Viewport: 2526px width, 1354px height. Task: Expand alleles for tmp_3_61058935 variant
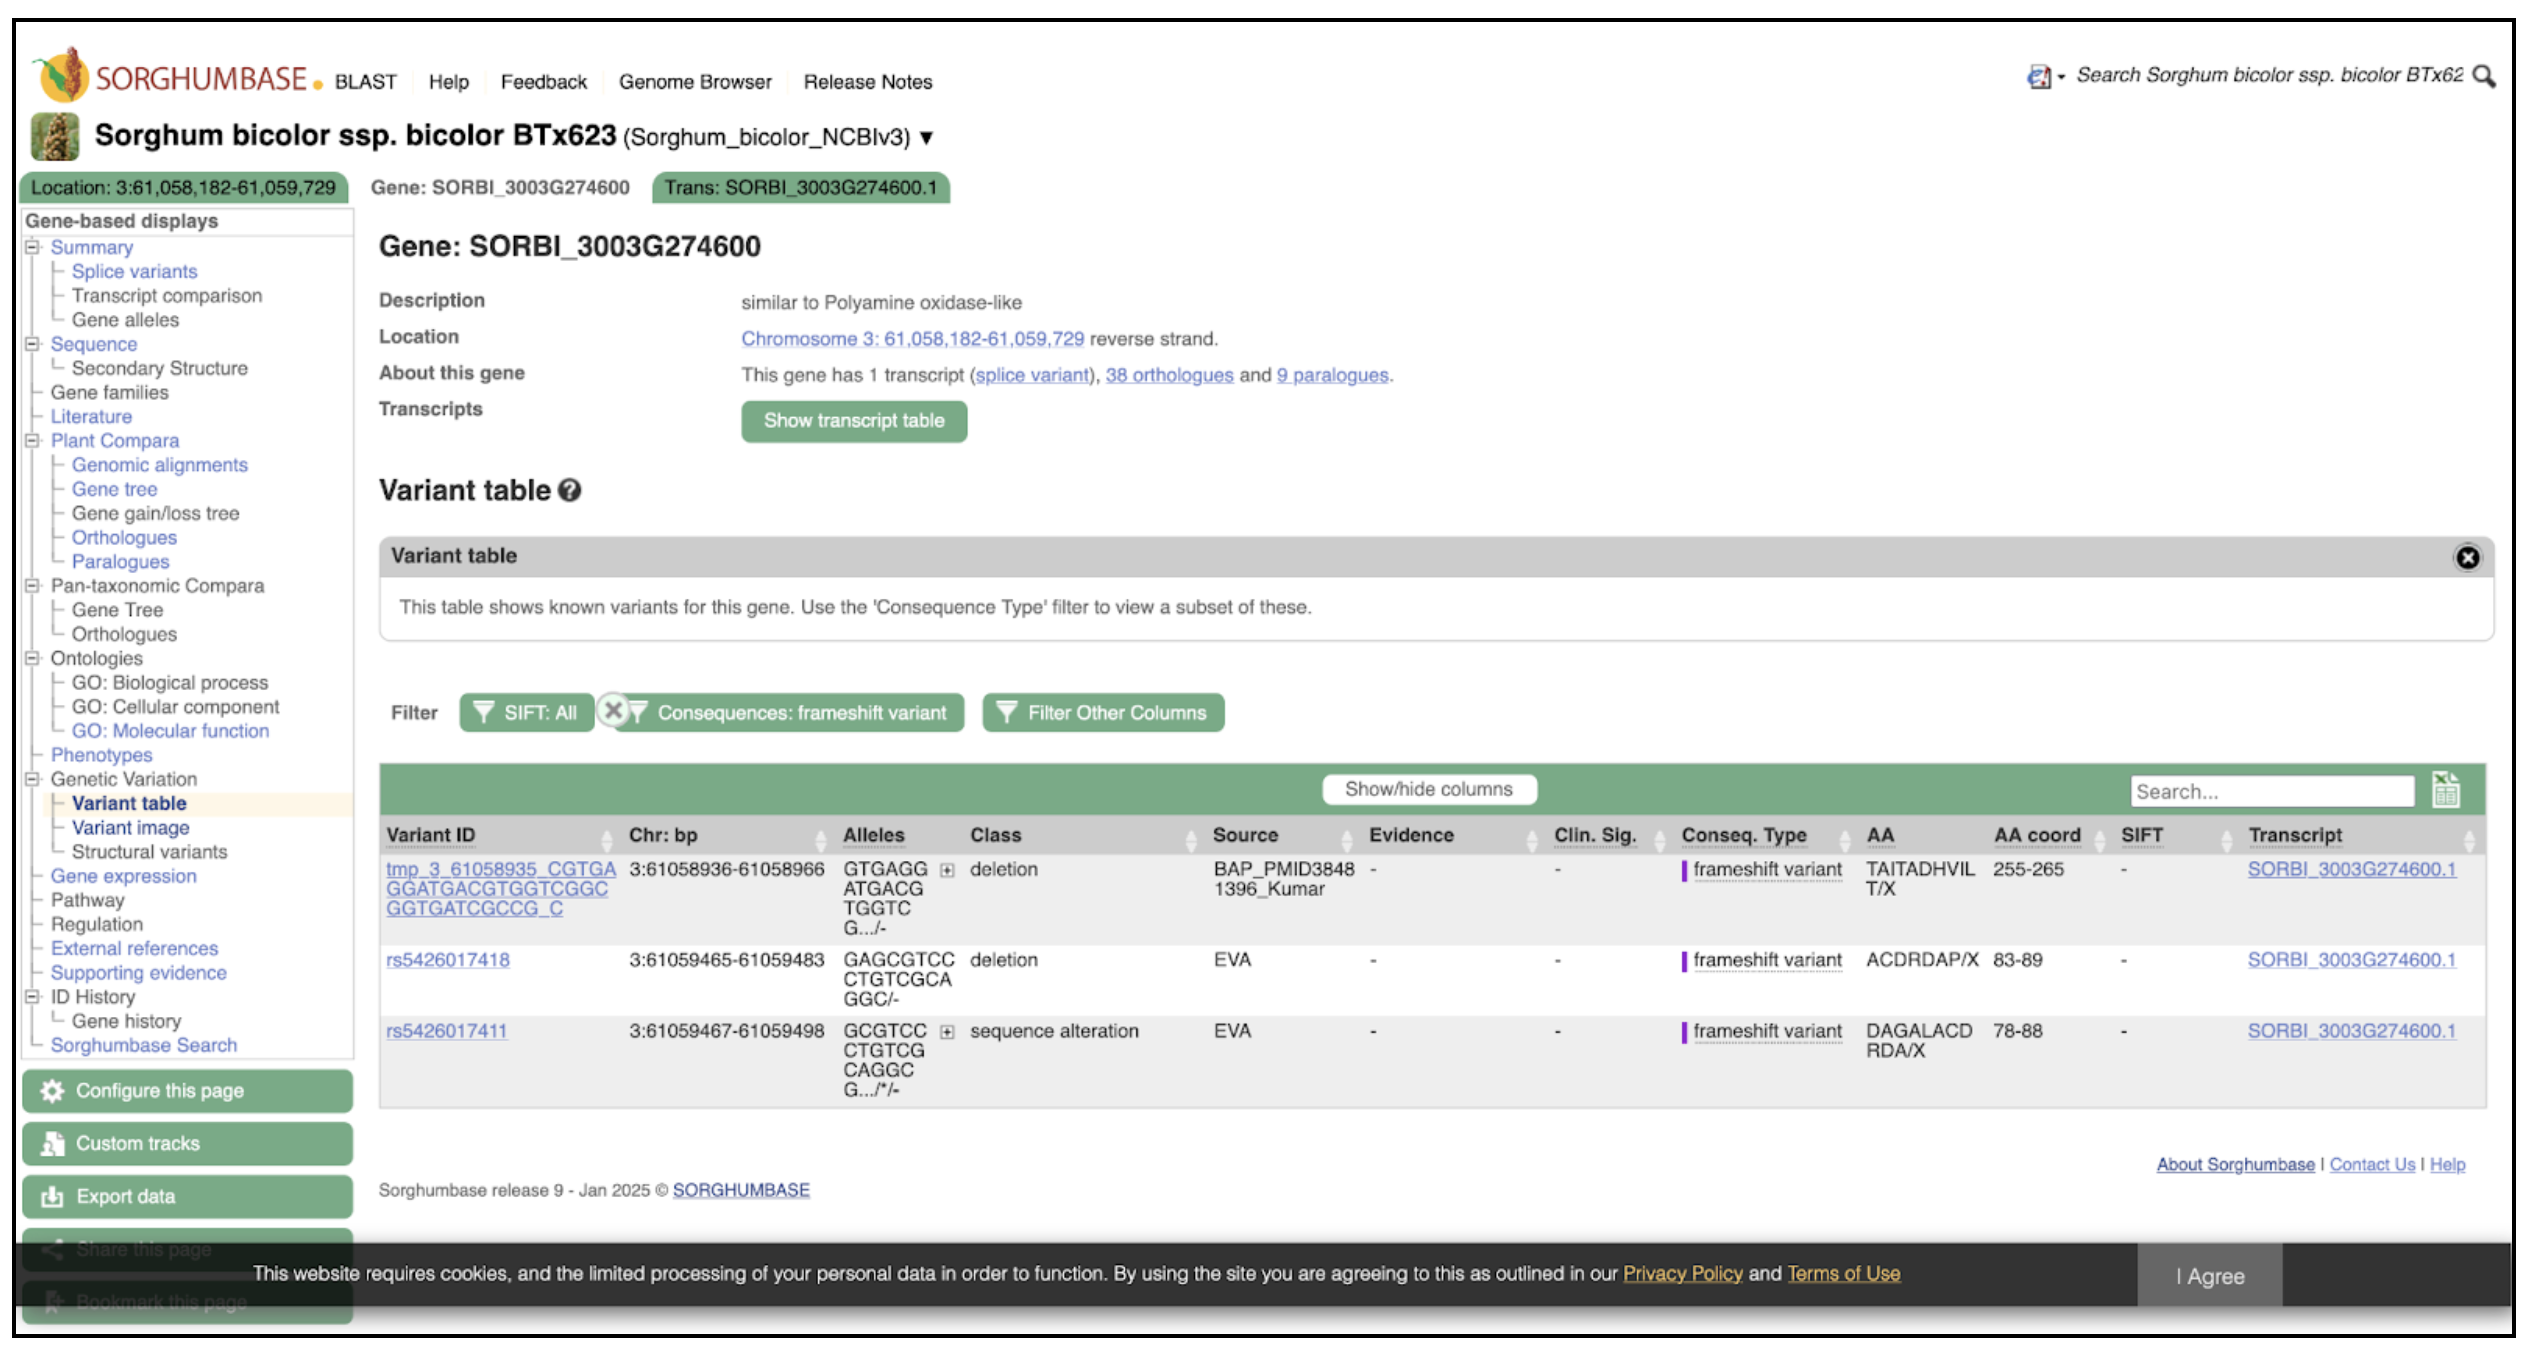pyautogui.click(x=947, y=870)
